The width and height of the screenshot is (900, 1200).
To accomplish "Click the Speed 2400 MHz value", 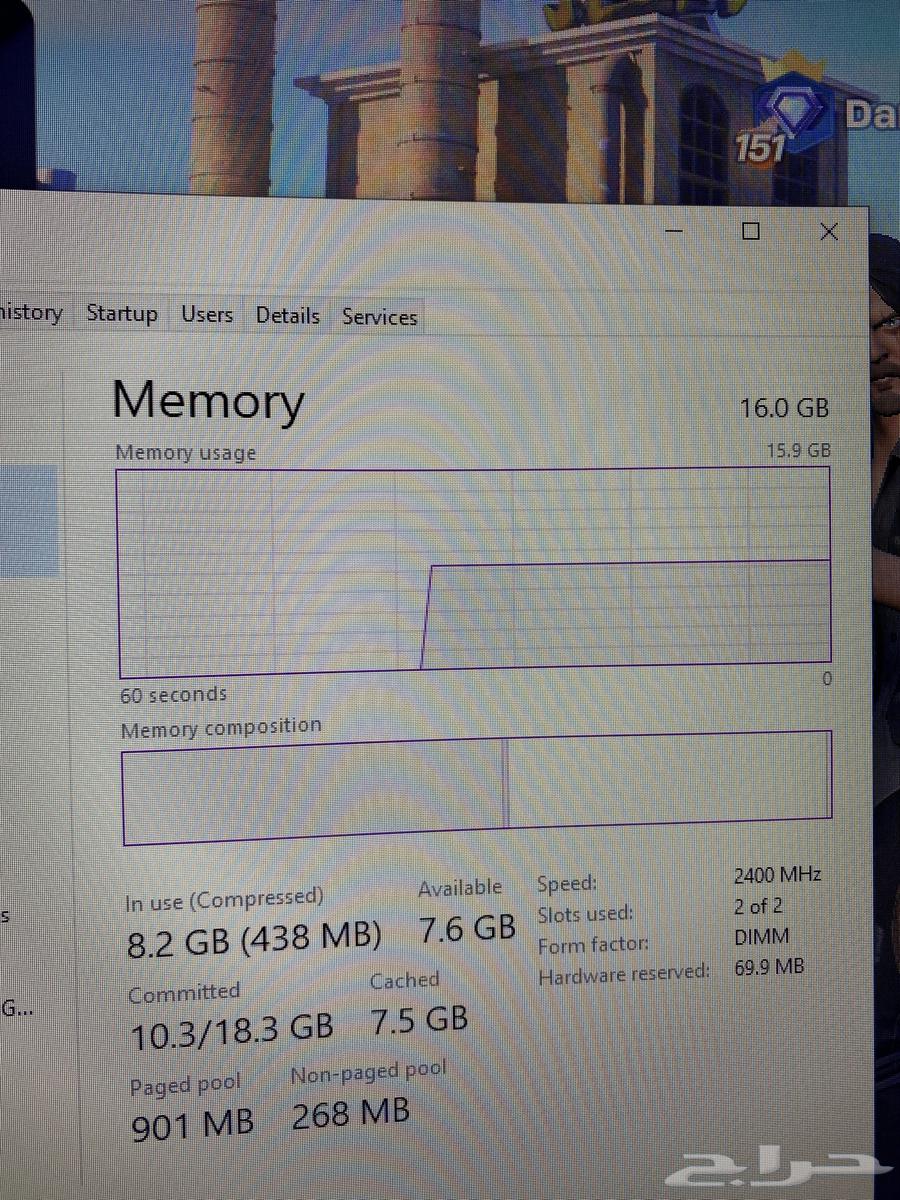I will point(777,875).
